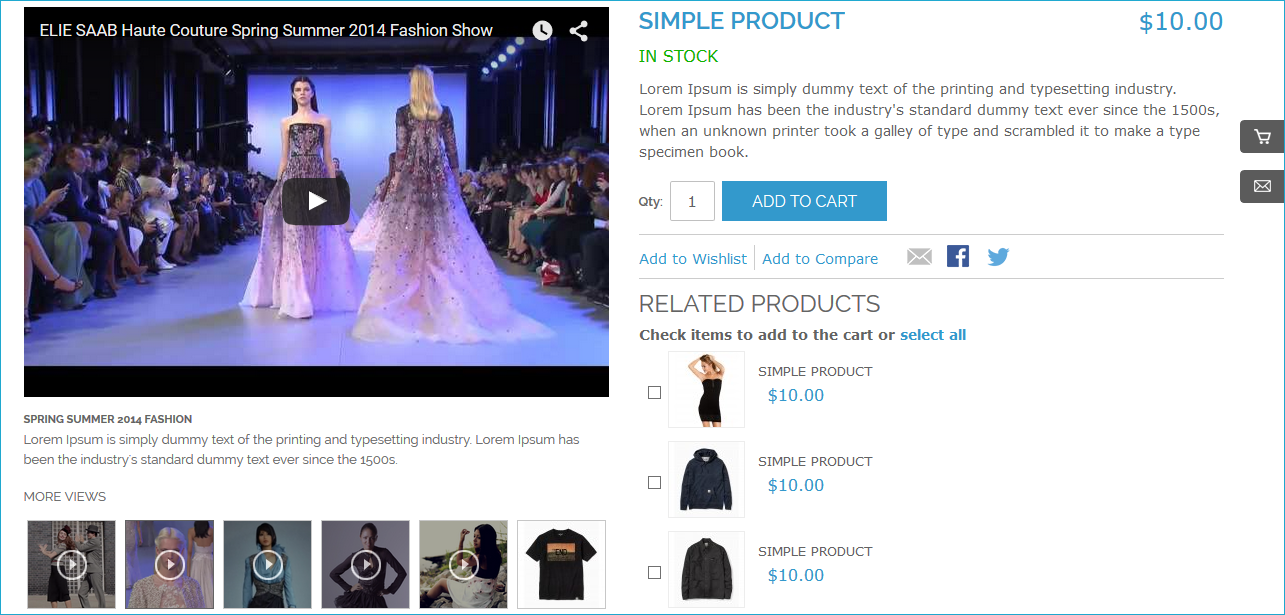Viewport: 1285px width, 615px height.
Task: Click the Add to Compare link
Action: 820,259
